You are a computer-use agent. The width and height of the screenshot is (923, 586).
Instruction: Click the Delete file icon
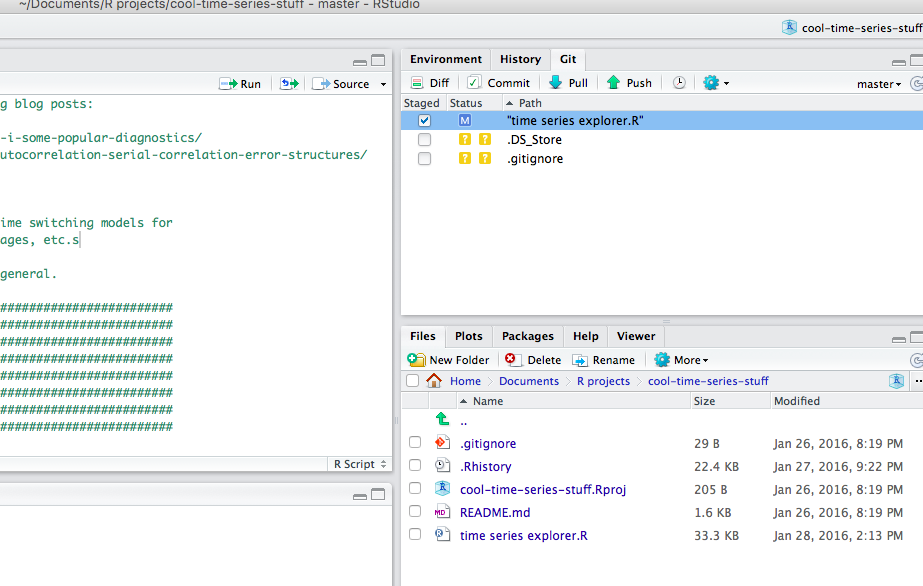(512, 360)
